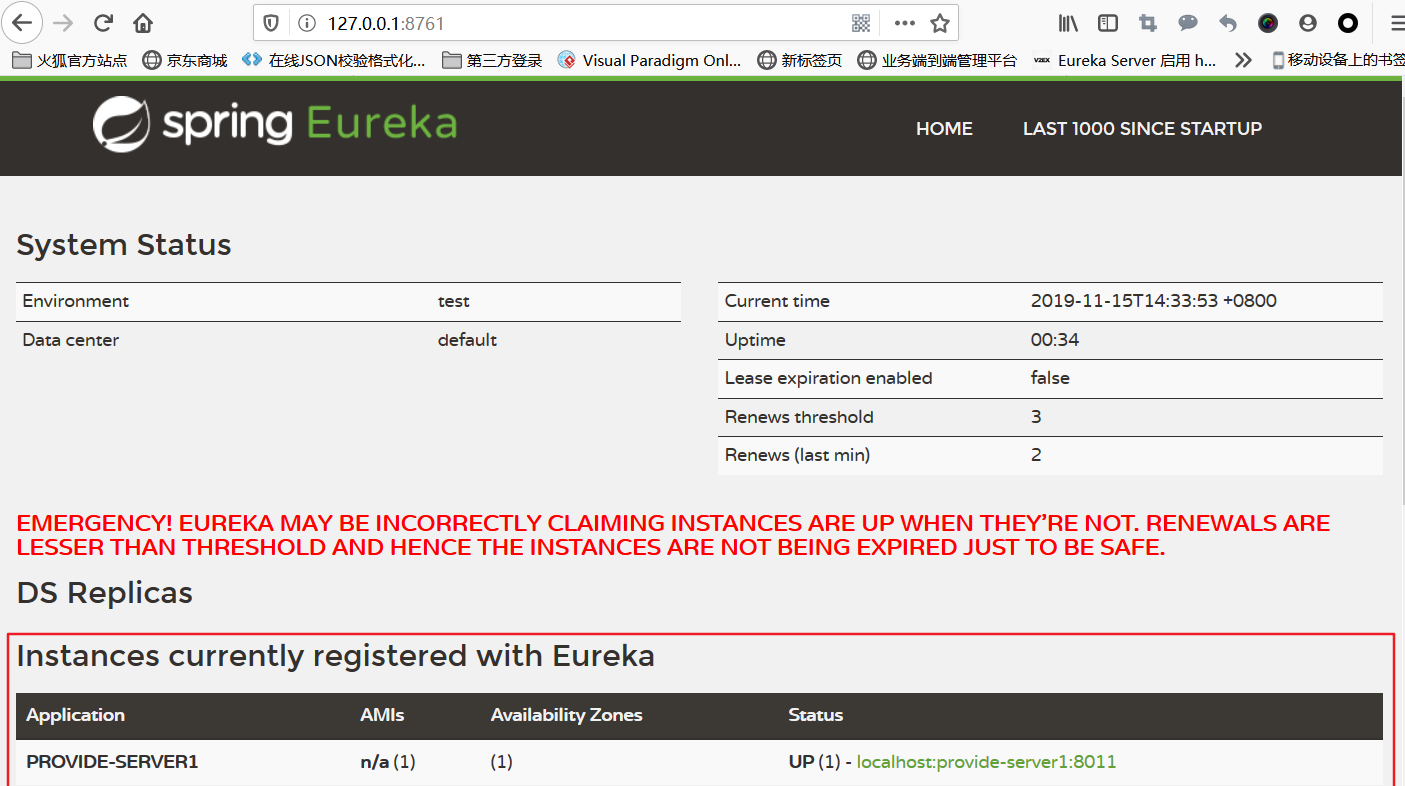The height and width of the screenshot is (786, 1405).
Task: Open the Firefox hamburger menu
Action: click(1396, 23)
